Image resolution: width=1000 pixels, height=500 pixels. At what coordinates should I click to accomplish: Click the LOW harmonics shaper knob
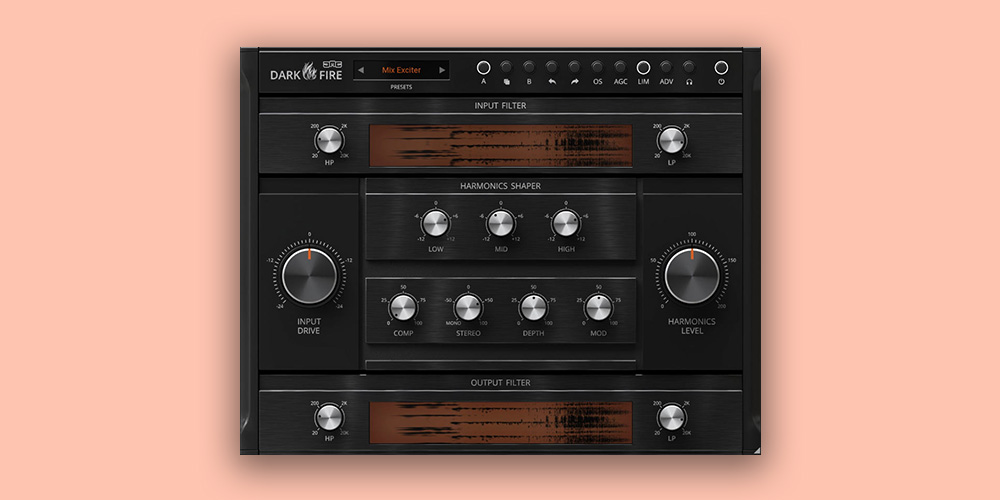coord(436,223)
